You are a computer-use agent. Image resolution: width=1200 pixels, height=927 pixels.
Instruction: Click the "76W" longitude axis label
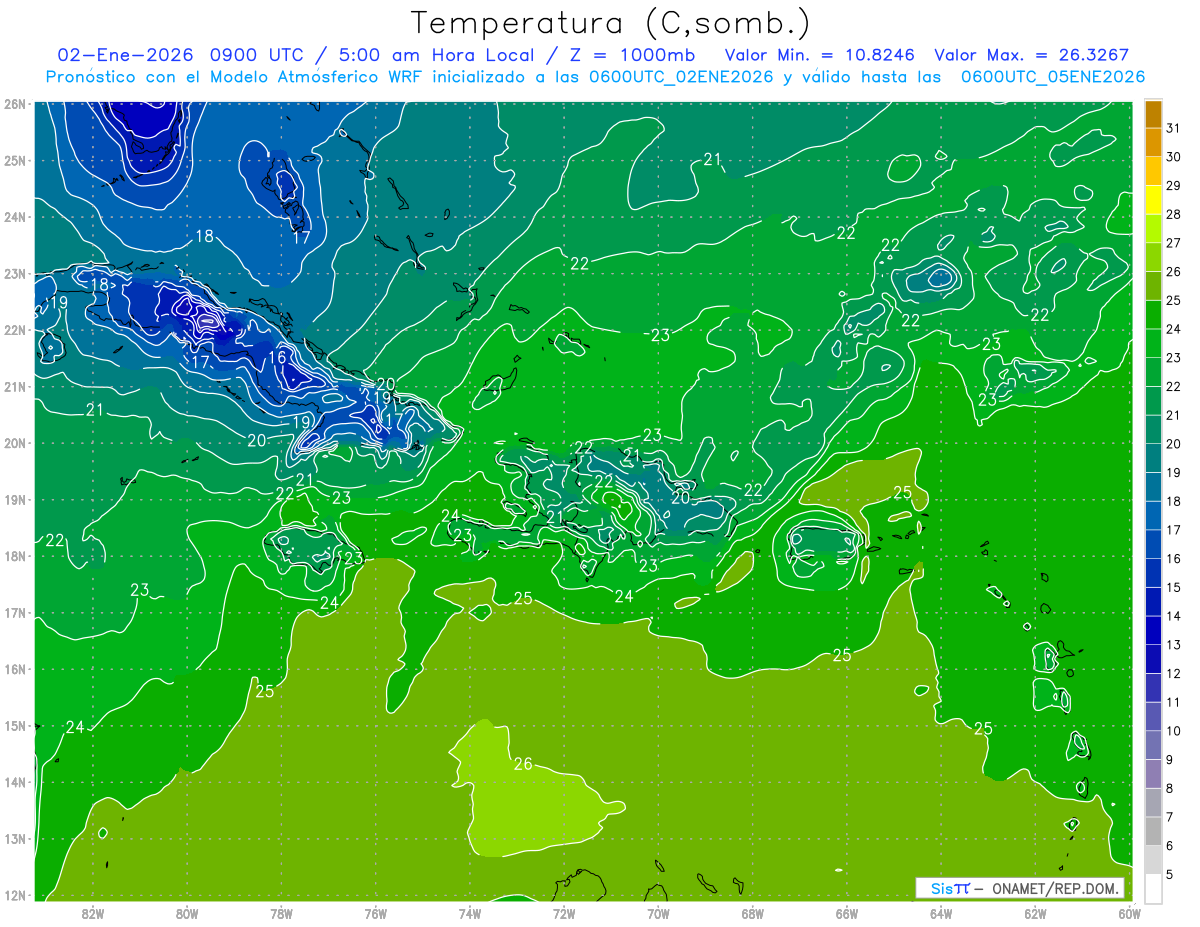[375, 913]
